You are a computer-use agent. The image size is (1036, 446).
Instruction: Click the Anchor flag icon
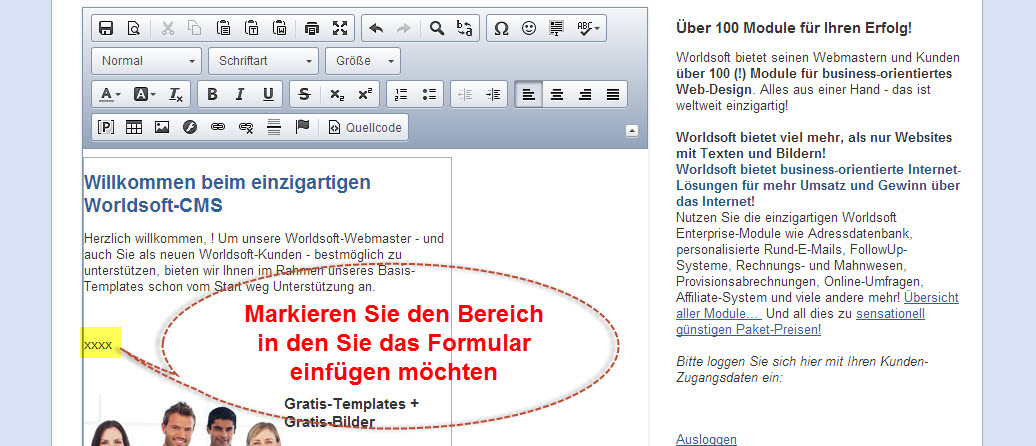(303, 128)
